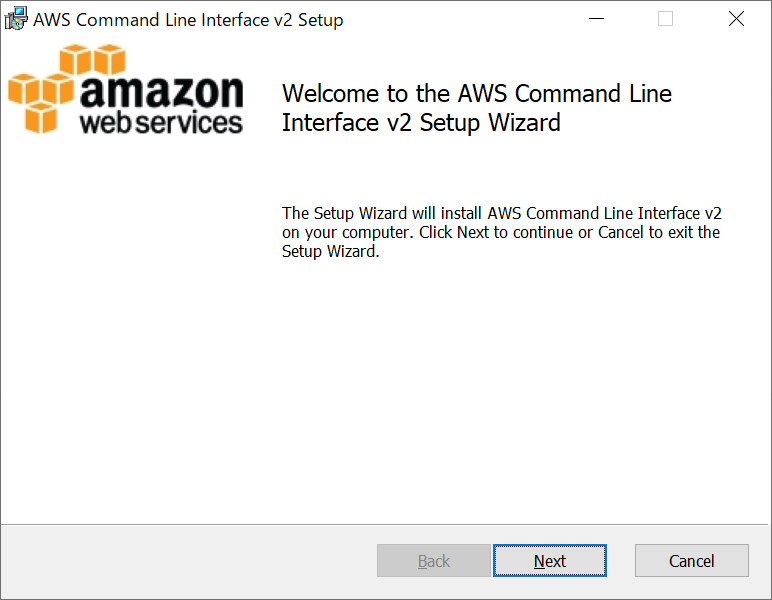Click the "Interface v2 Setup Wizard" heading line

pyautogui.click(x=421, y=123)
